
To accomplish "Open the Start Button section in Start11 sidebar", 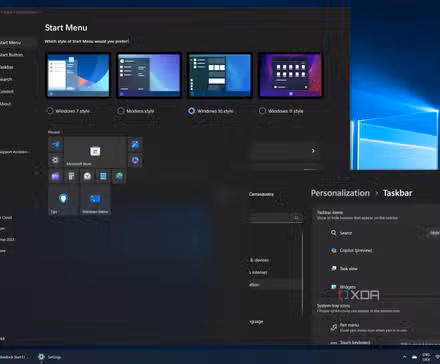I will coord(12,55).
